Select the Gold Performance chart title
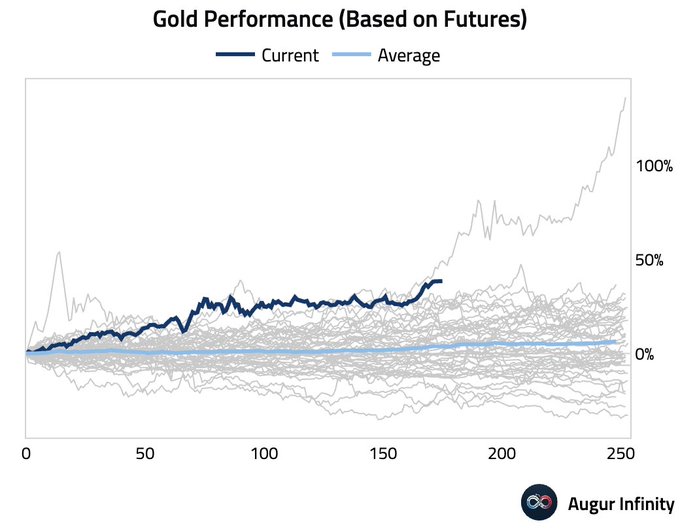 click(x=340, y=20)
